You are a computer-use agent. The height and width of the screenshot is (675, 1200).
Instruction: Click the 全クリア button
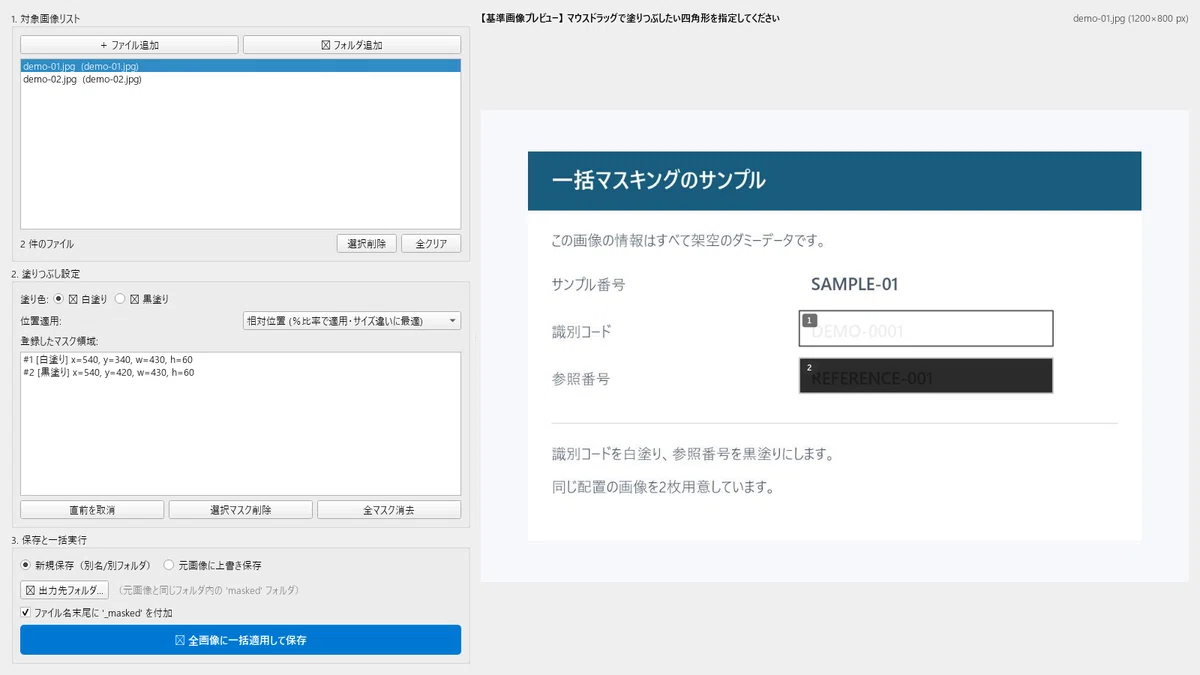pyautogui.click(x=431, y=244)
